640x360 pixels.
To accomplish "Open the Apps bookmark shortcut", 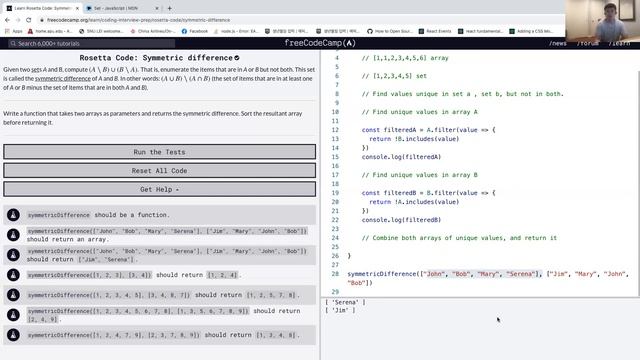I will pyautogui.click(x=14, y=31).
